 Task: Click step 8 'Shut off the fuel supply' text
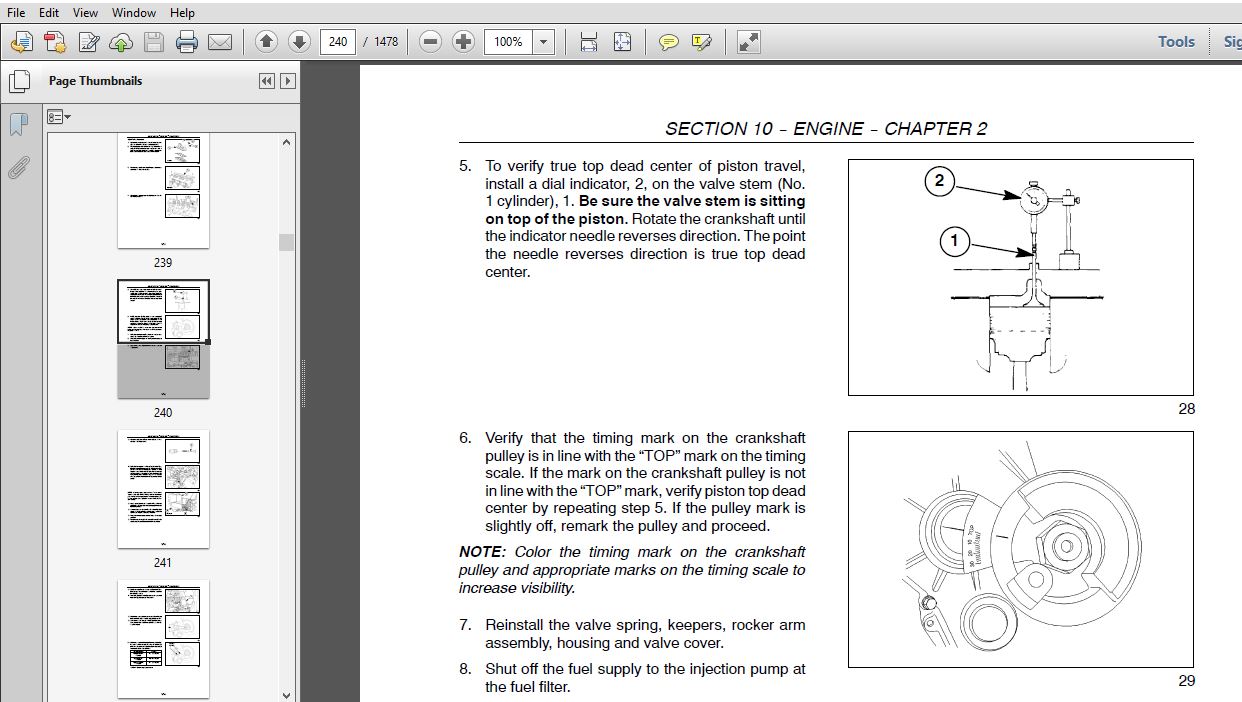click(645, 678)
